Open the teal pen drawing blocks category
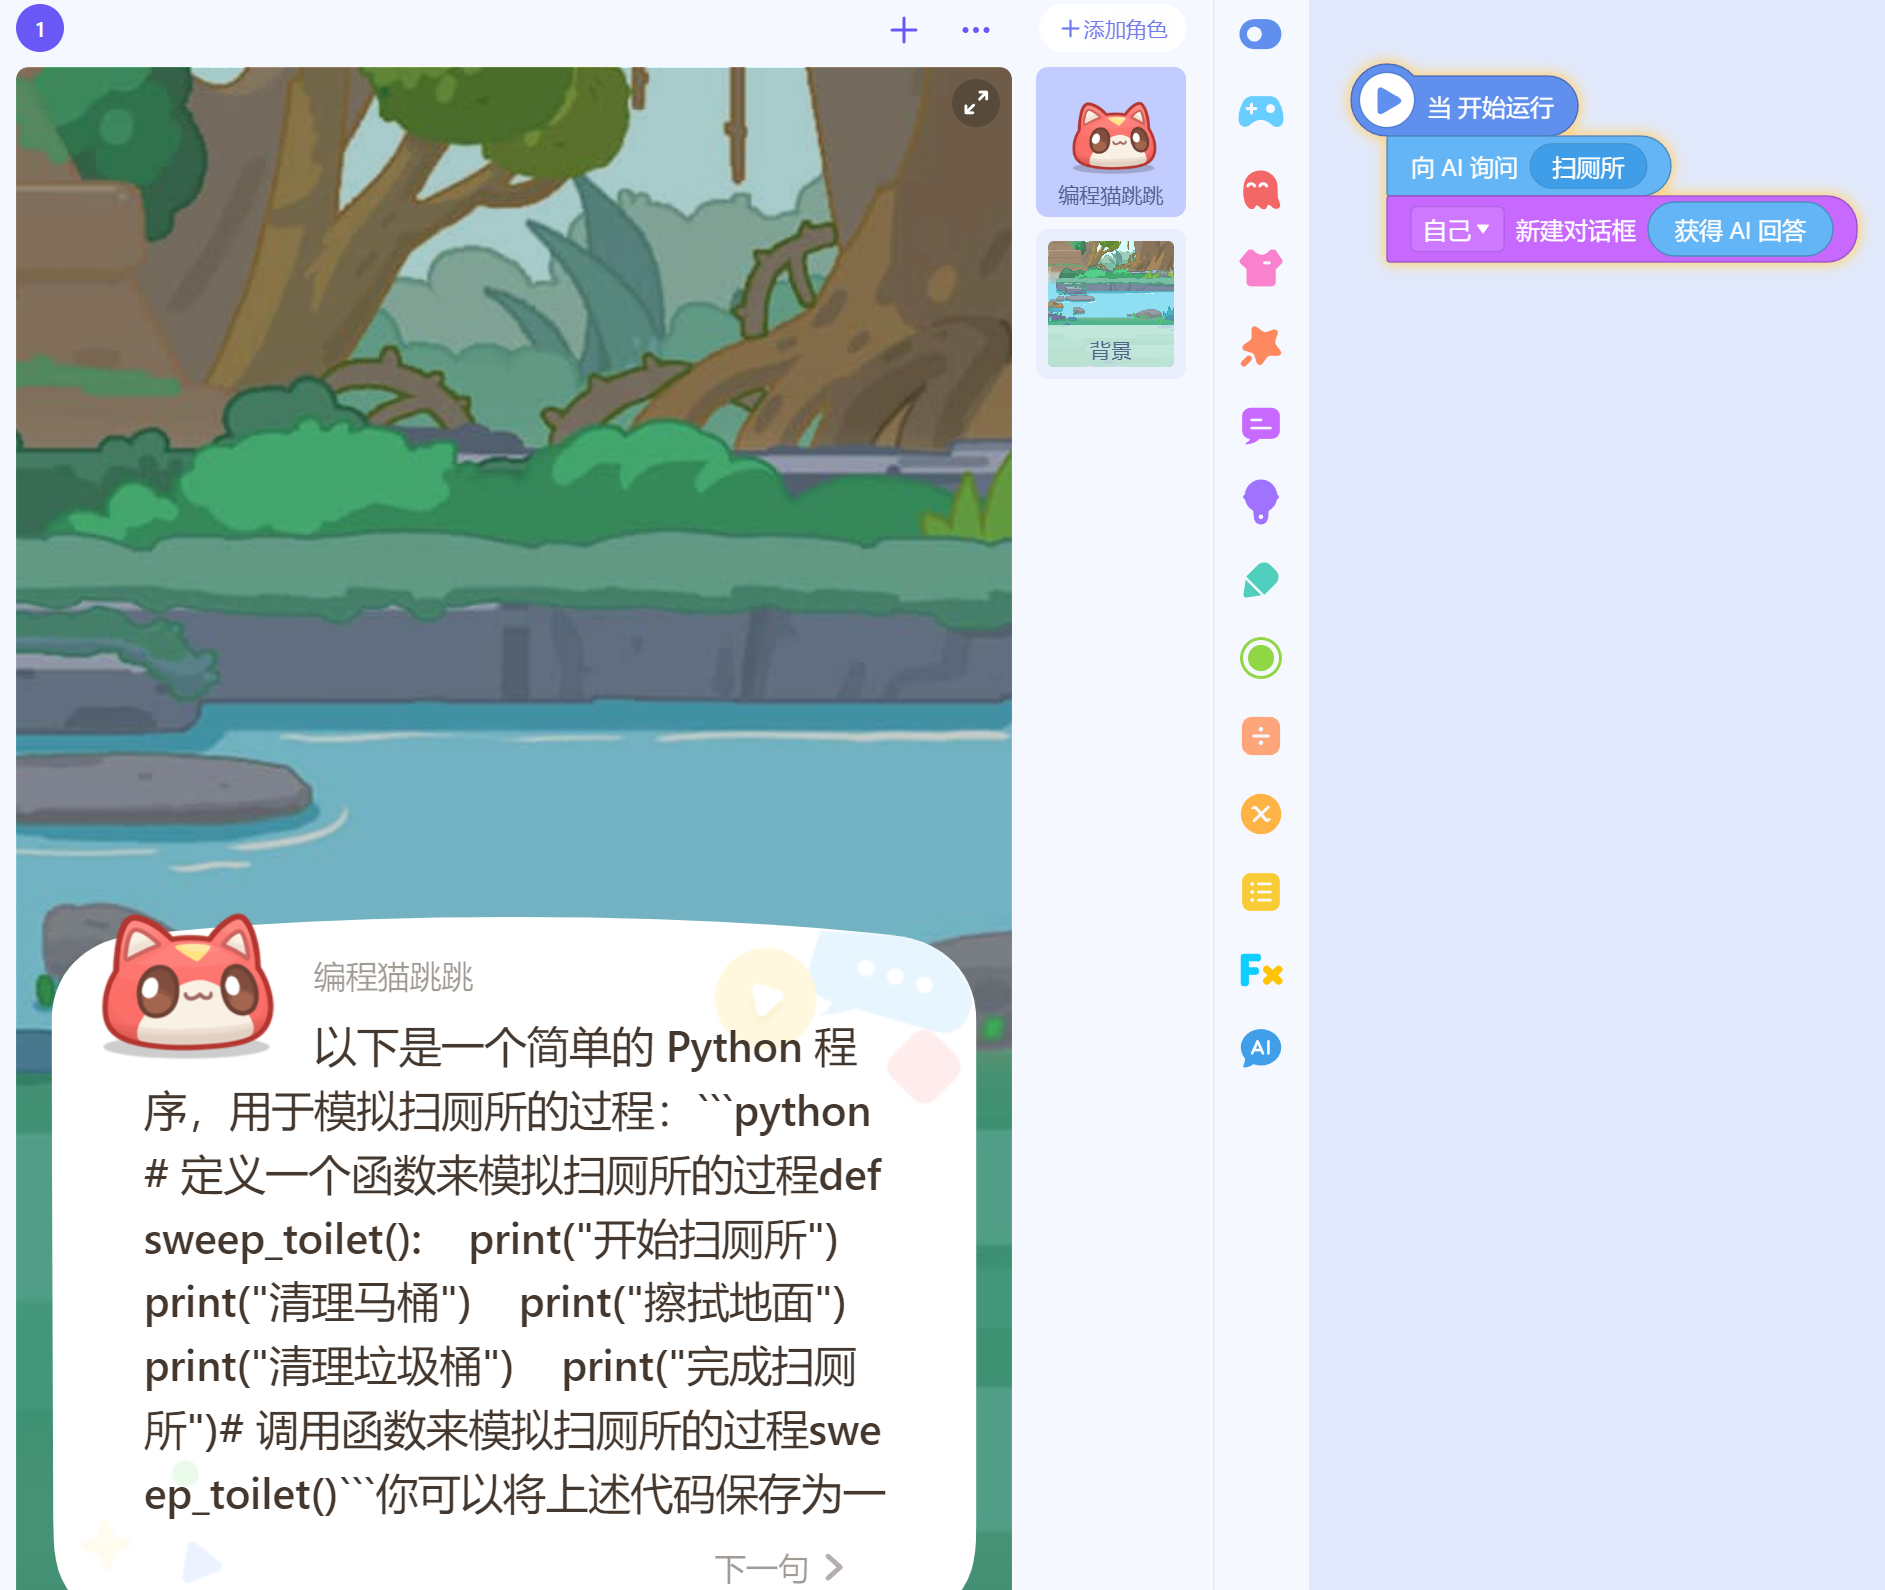 [1260, 580]
